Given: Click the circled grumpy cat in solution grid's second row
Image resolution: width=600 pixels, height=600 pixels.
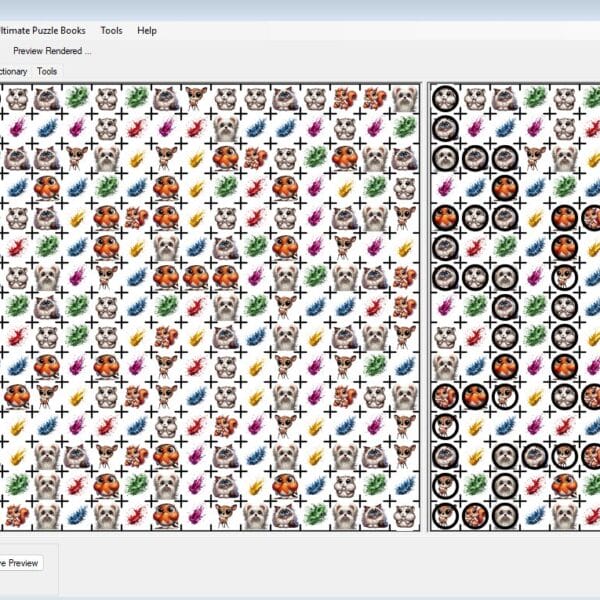Looking at the screenshot, I should (x=446, y=127).
